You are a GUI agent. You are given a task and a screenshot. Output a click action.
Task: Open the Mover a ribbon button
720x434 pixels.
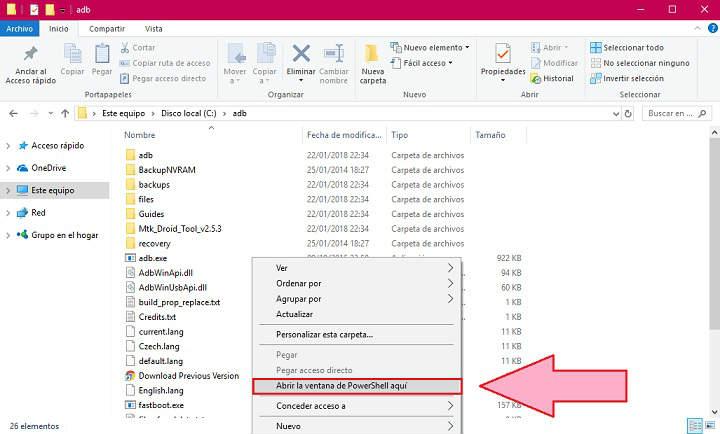(235, 63)
